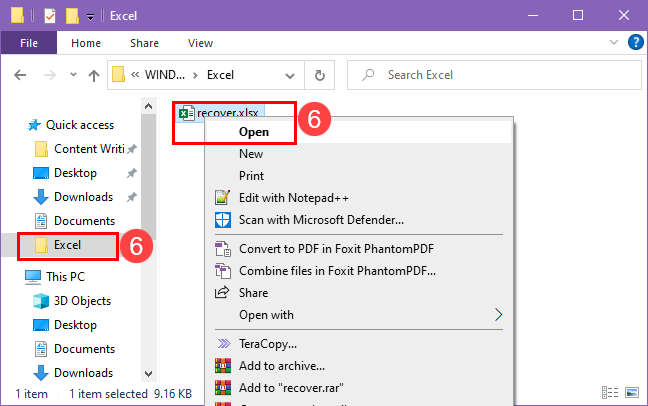Open the Quick Access Toolbar customize dropdown
Viewport: 648px width, 406px height.
tap(90, 17)
